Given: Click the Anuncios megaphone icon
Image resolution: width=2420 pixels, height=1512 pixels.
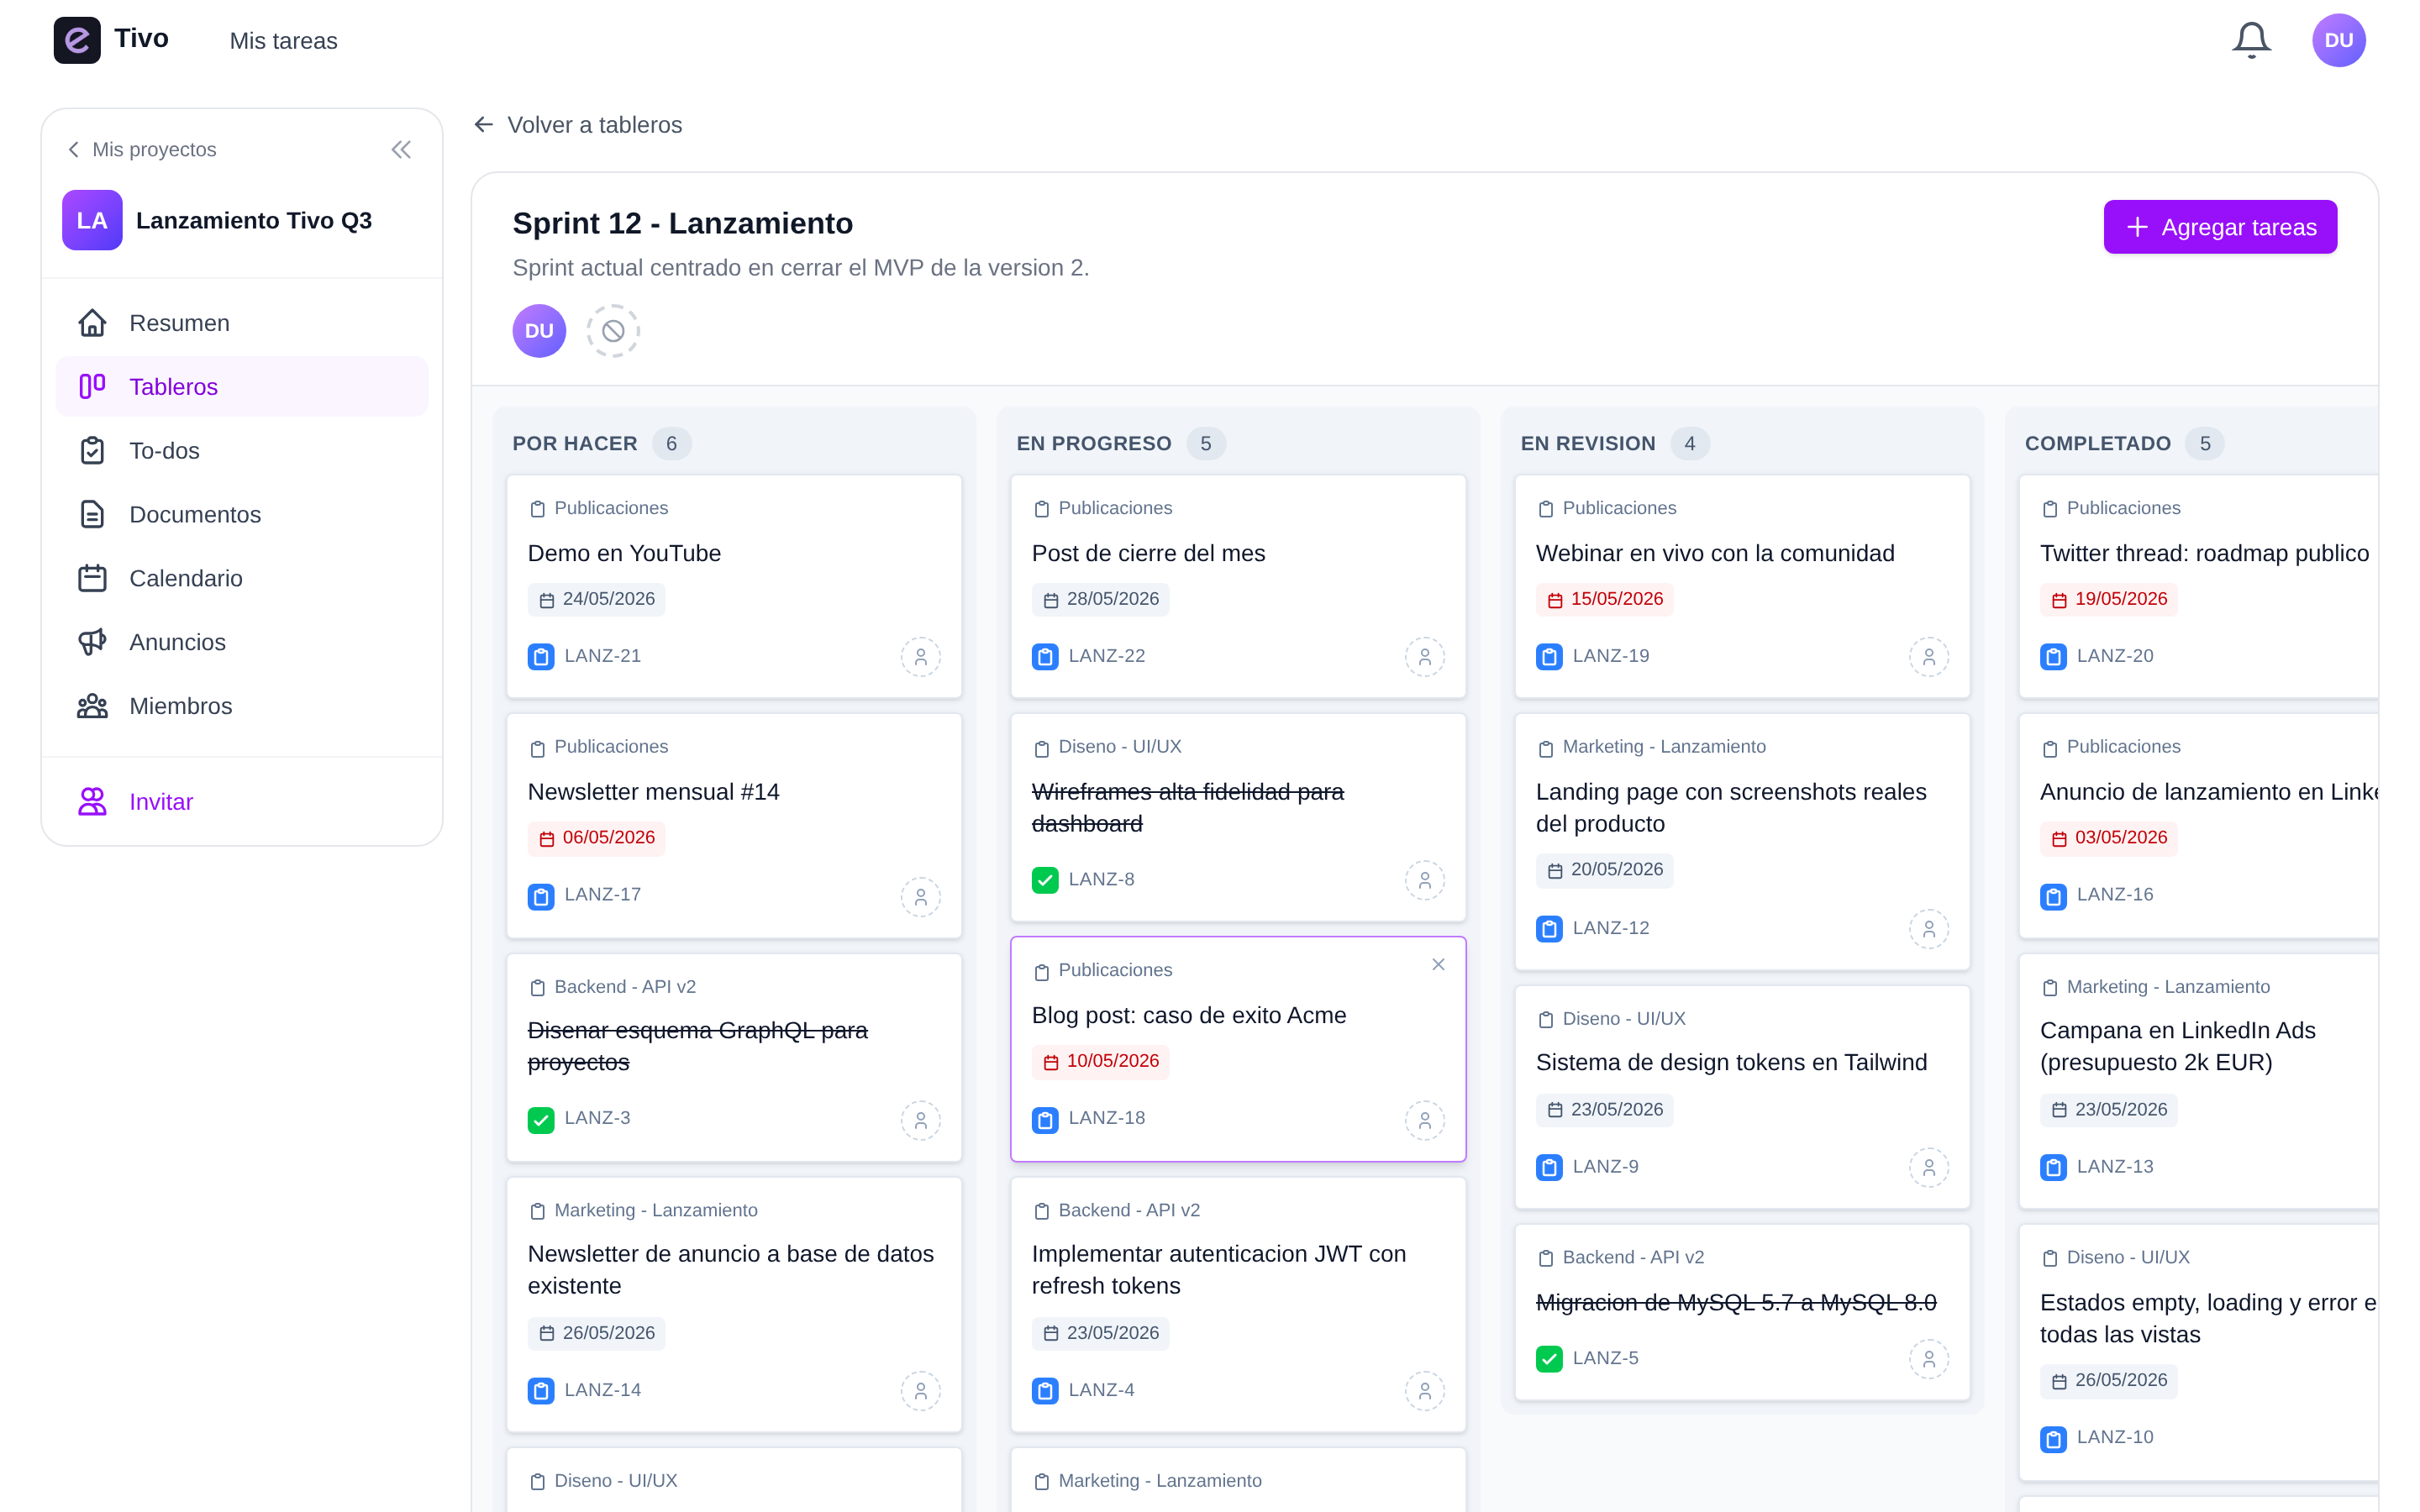Looking at the screenshot, I should click(92, 642).
